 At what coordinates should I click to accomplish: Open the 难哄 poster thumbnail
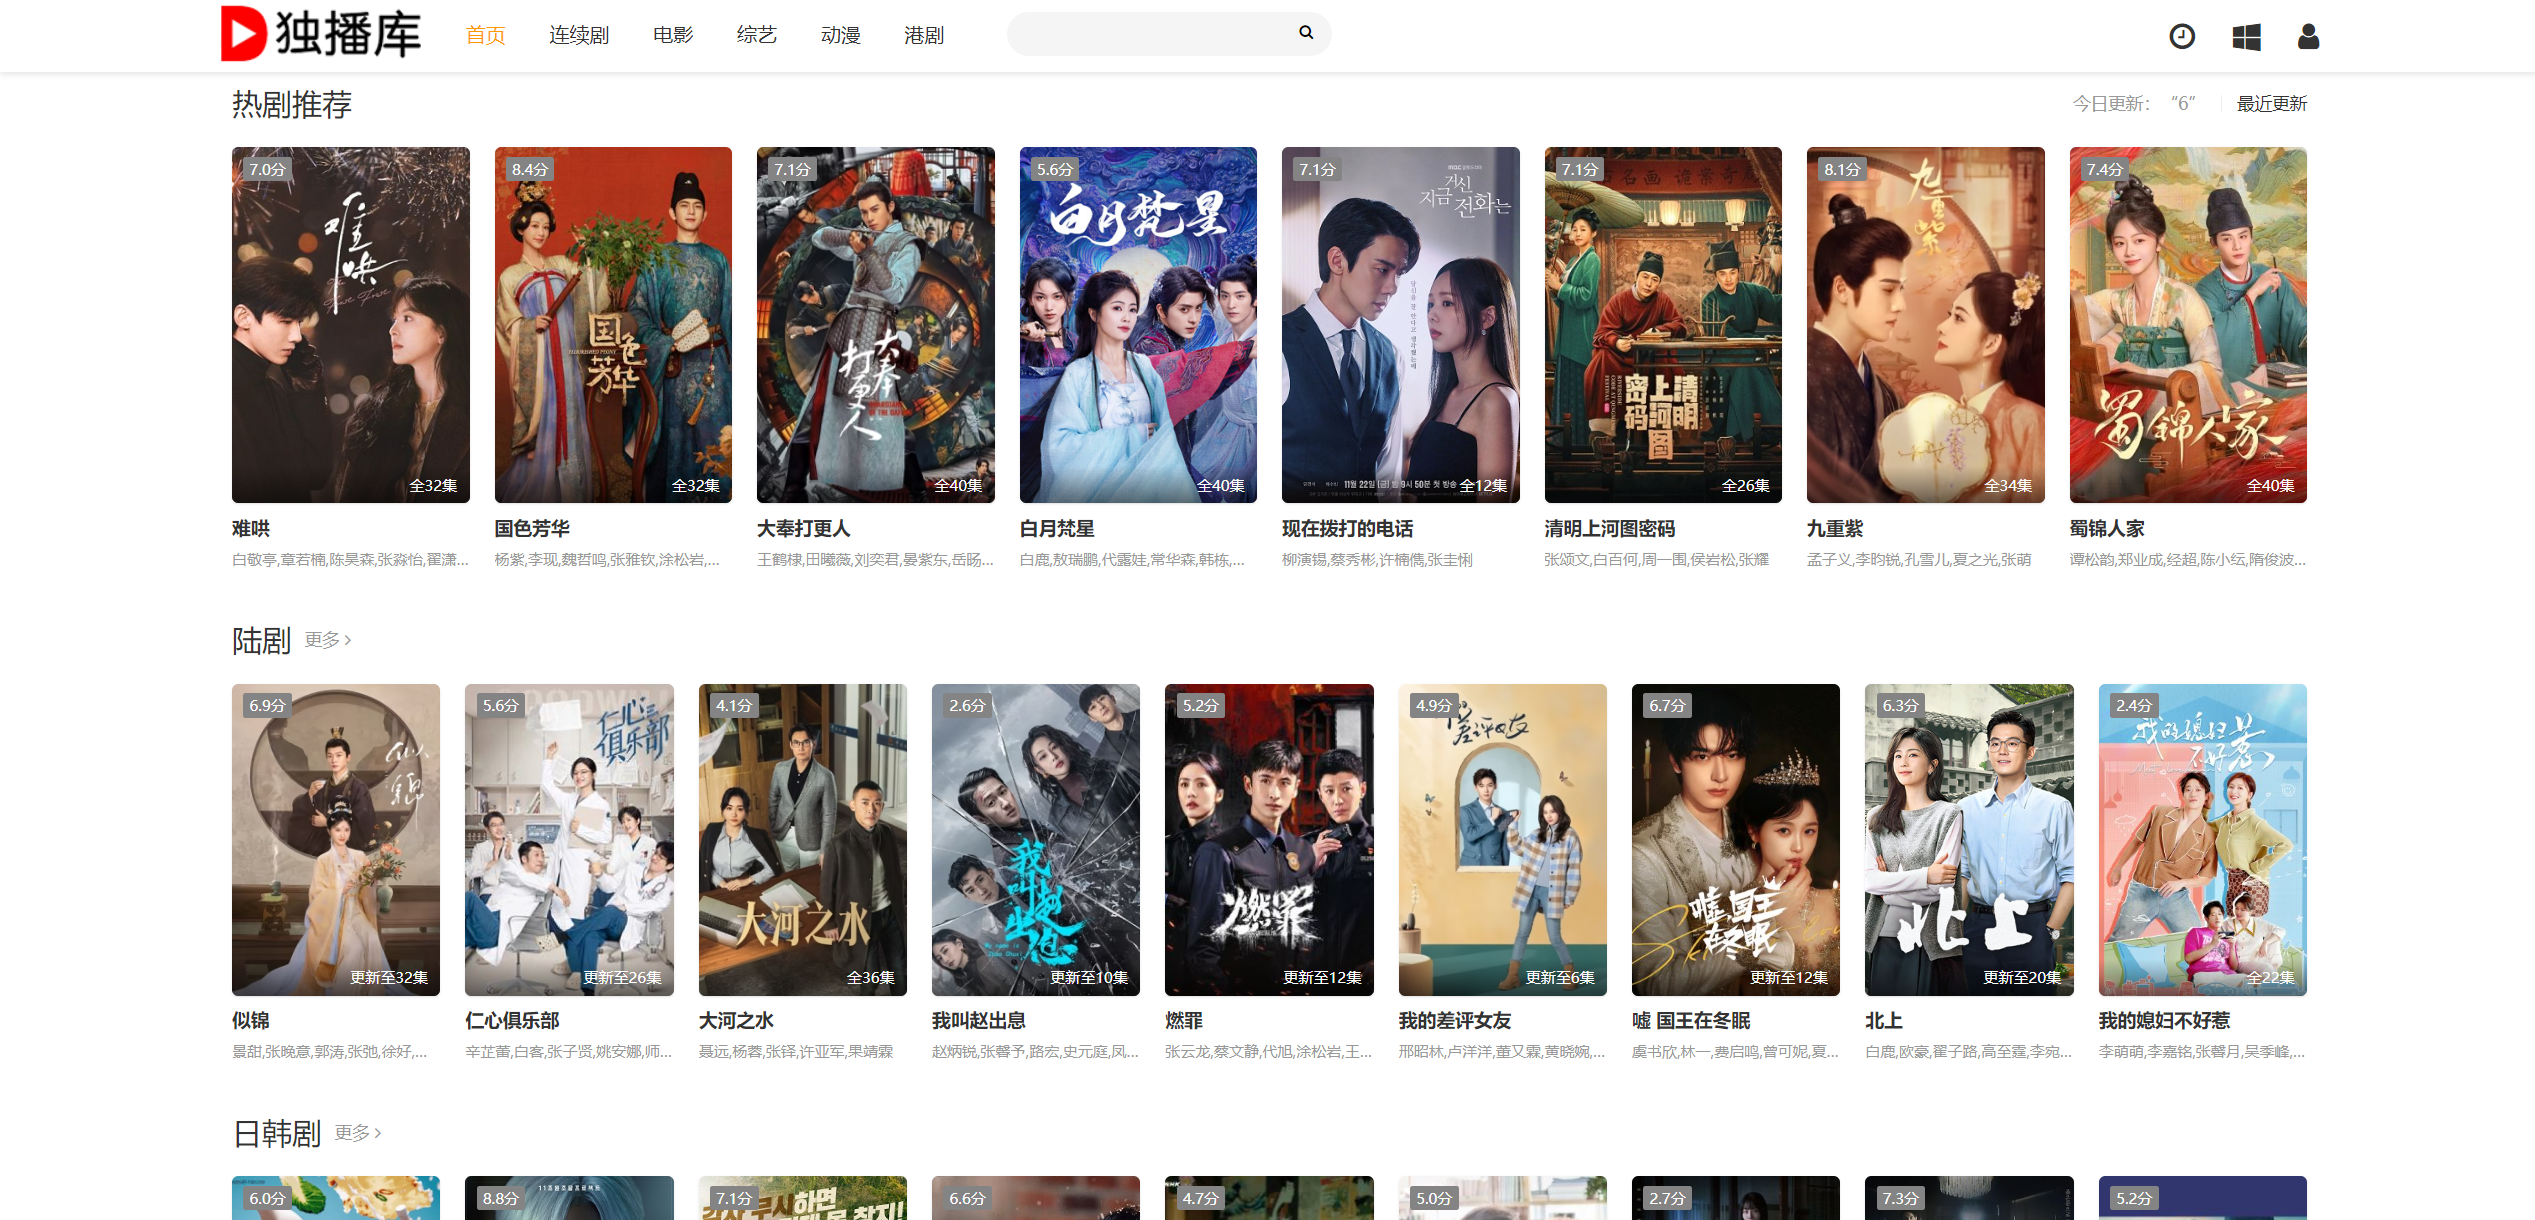(x=350, y=325)
